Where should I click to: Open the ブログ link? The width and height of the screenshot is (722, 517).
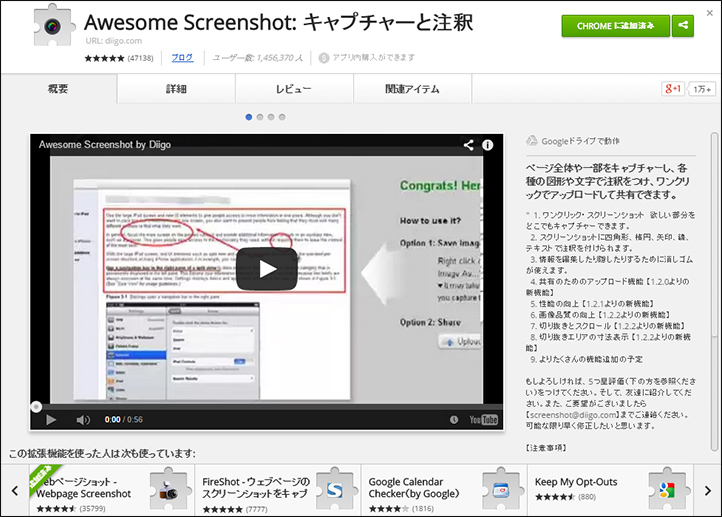pos(182,58)
